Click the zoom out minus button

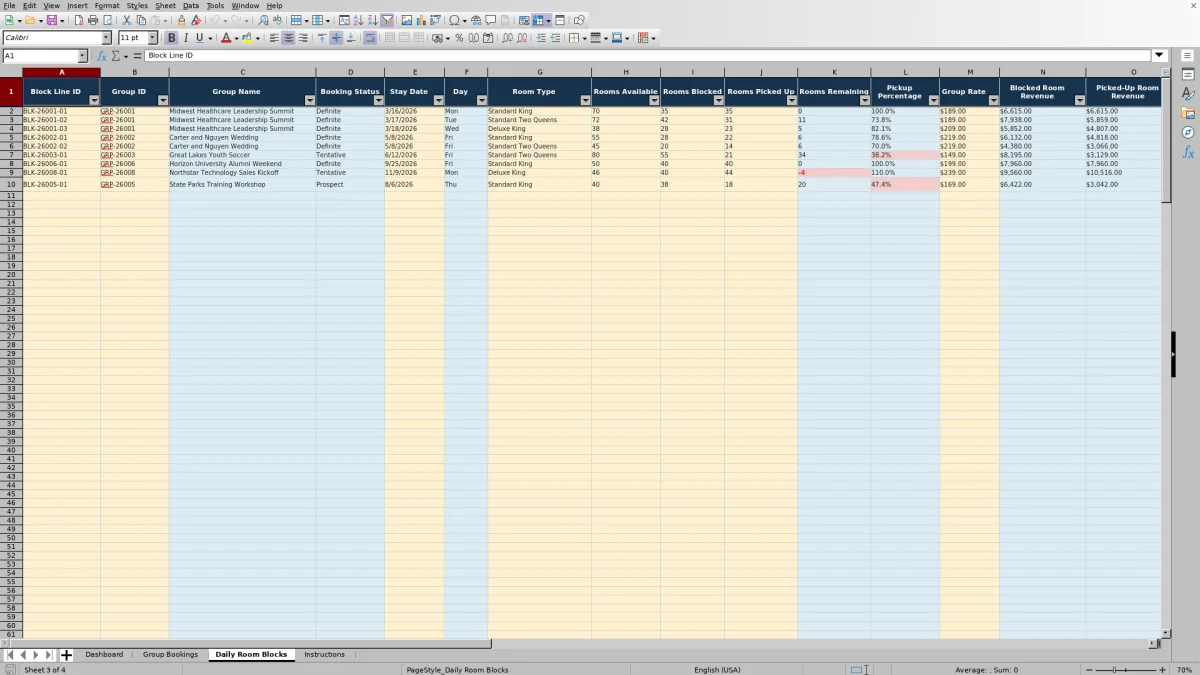click(1089, 670)
